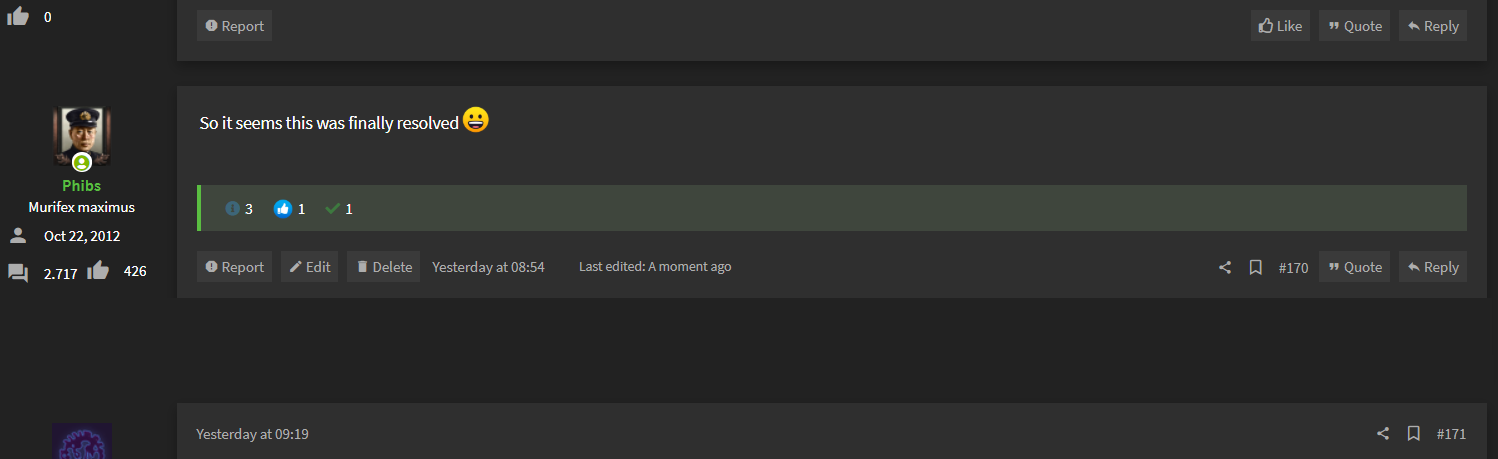Click the green checkmark reaction icon
Viewport: 1498px width, 459px height.
pyautogui.click(x=333, y=209)
